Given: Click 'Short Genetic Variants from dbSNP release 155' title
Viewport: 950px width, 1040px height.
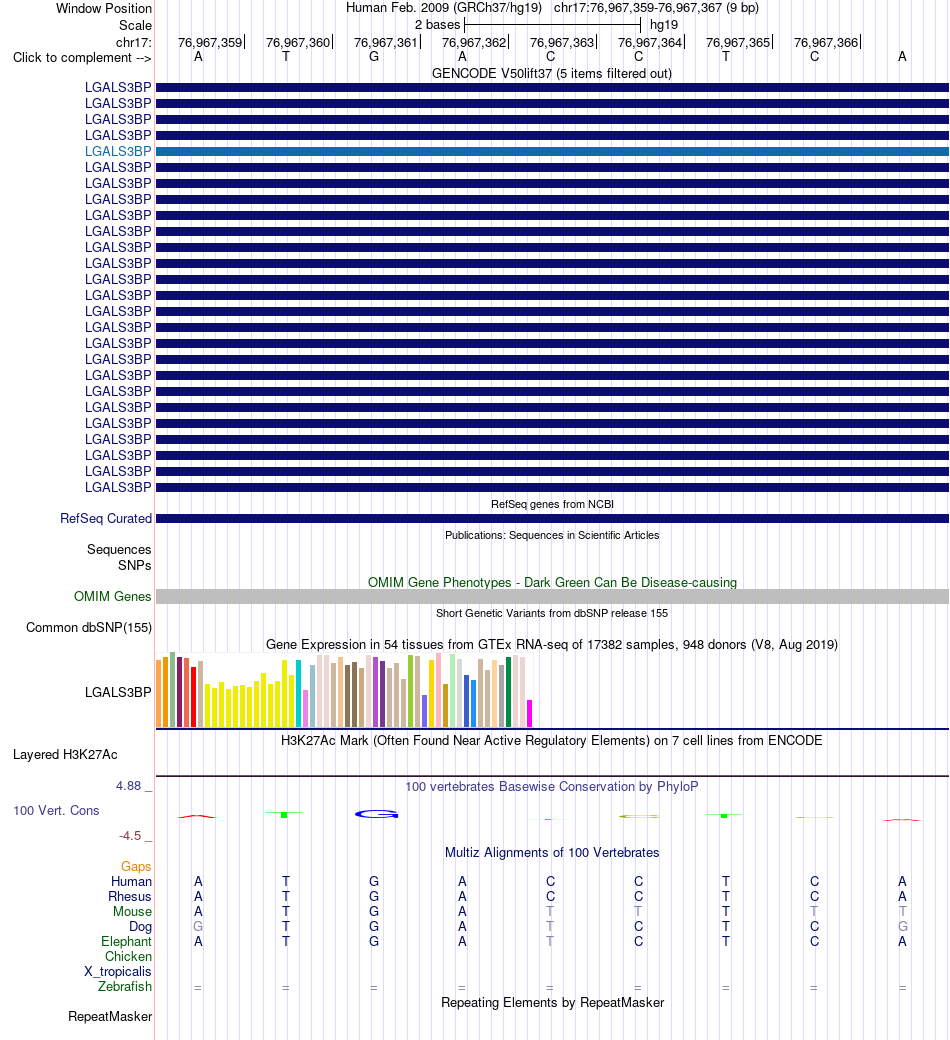Looking at the screenshot, I should (x=552, y=614).
